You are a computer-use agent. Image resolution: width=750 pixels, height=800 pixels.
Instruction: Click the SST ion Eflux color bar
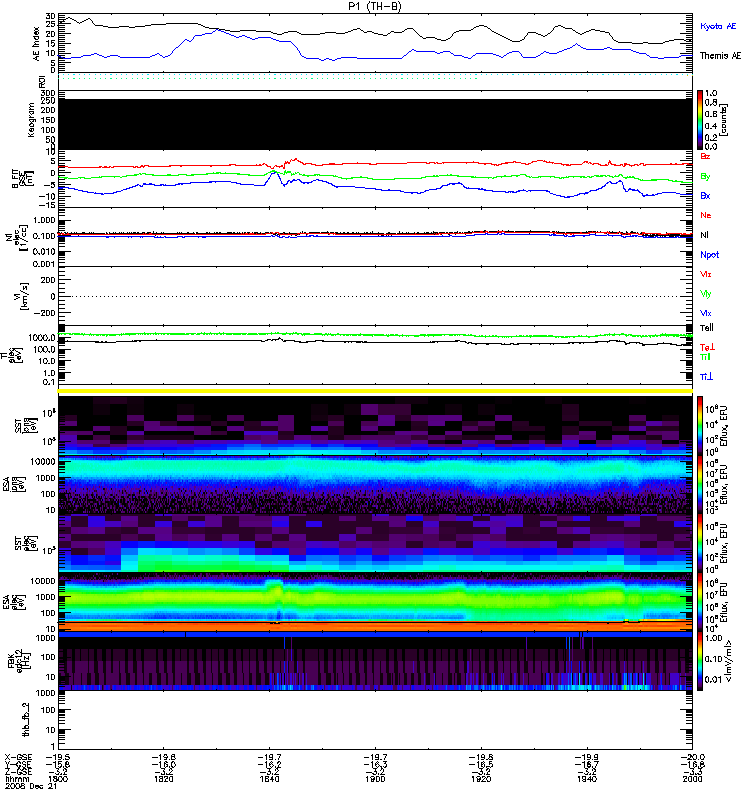pos(700,425)
